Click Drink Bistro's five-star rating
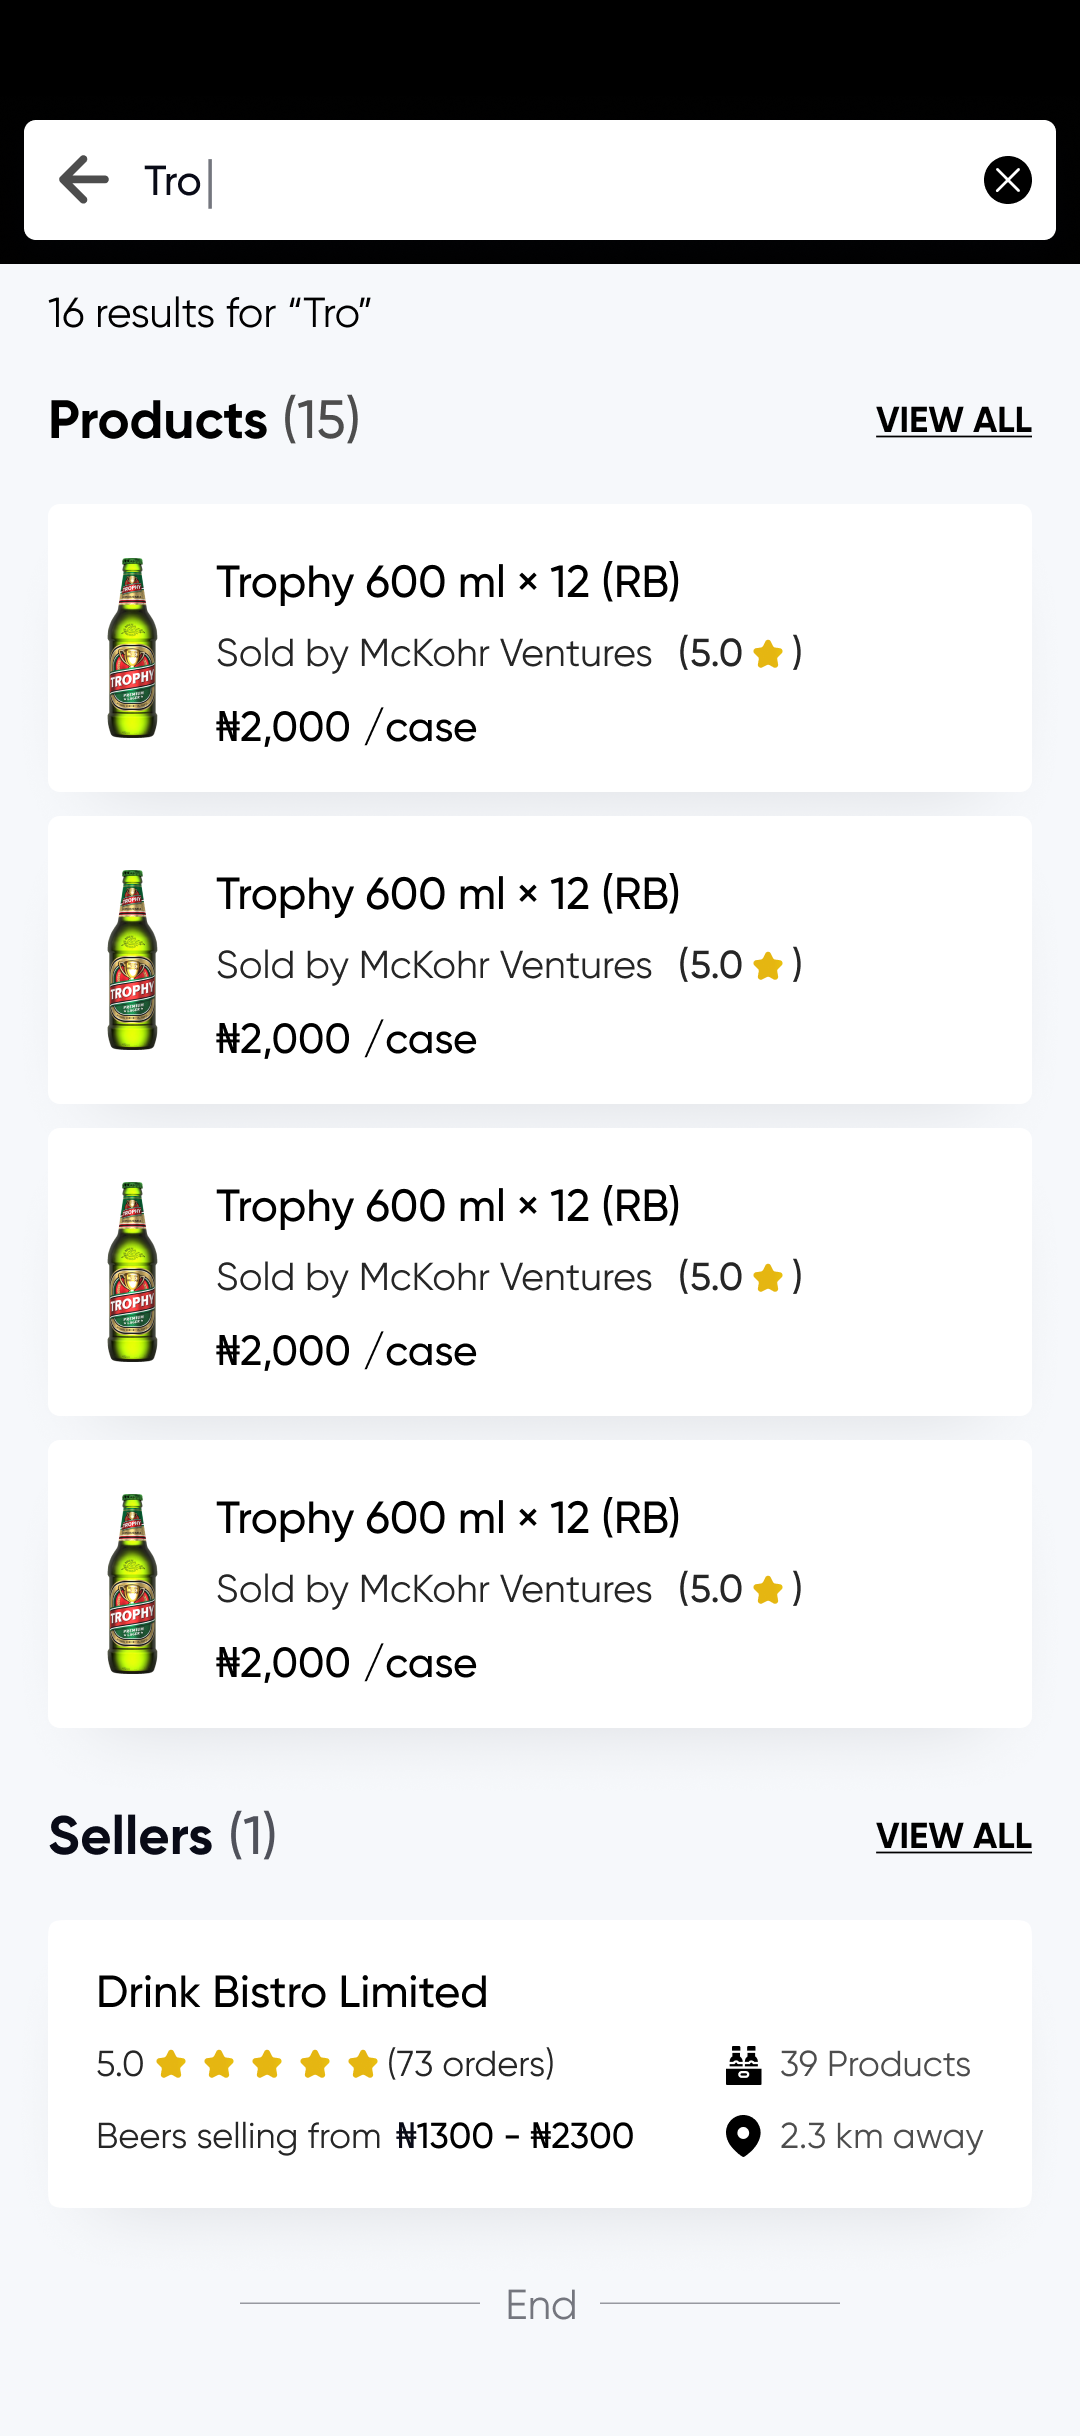 point(266,2064)
